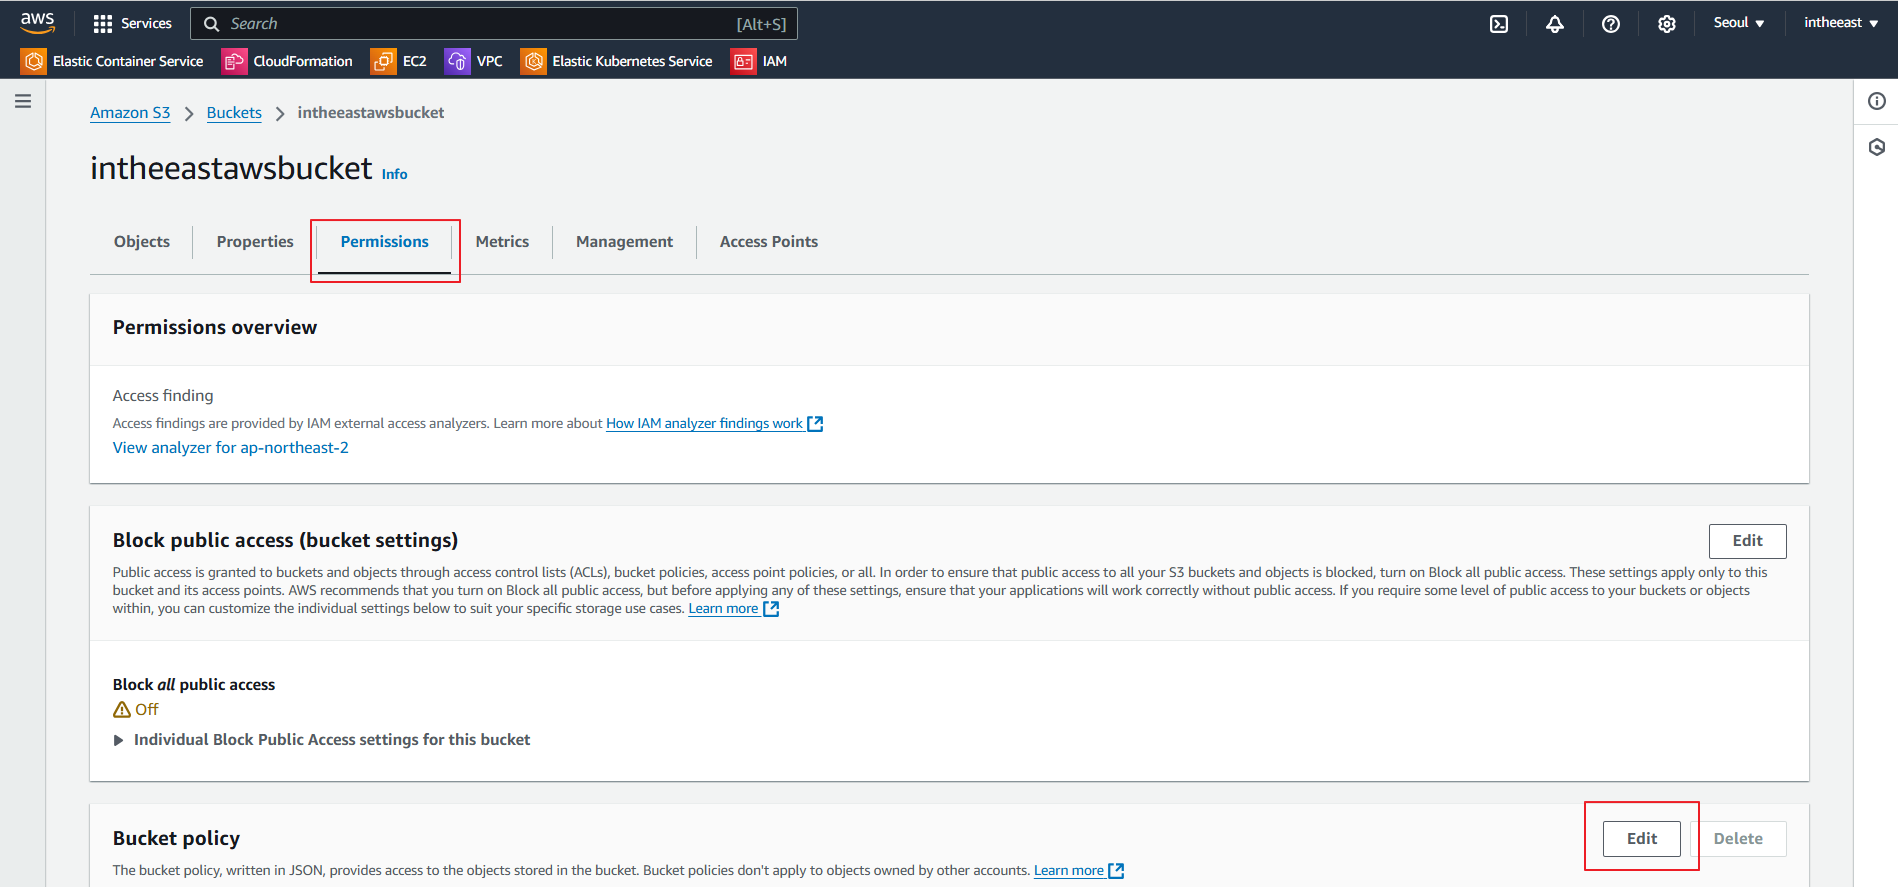Click the intheeastawsbucket breadcrumb text
Viewport: 1898px width, 887px height.
pyautogui.click(x=371, y=113)
